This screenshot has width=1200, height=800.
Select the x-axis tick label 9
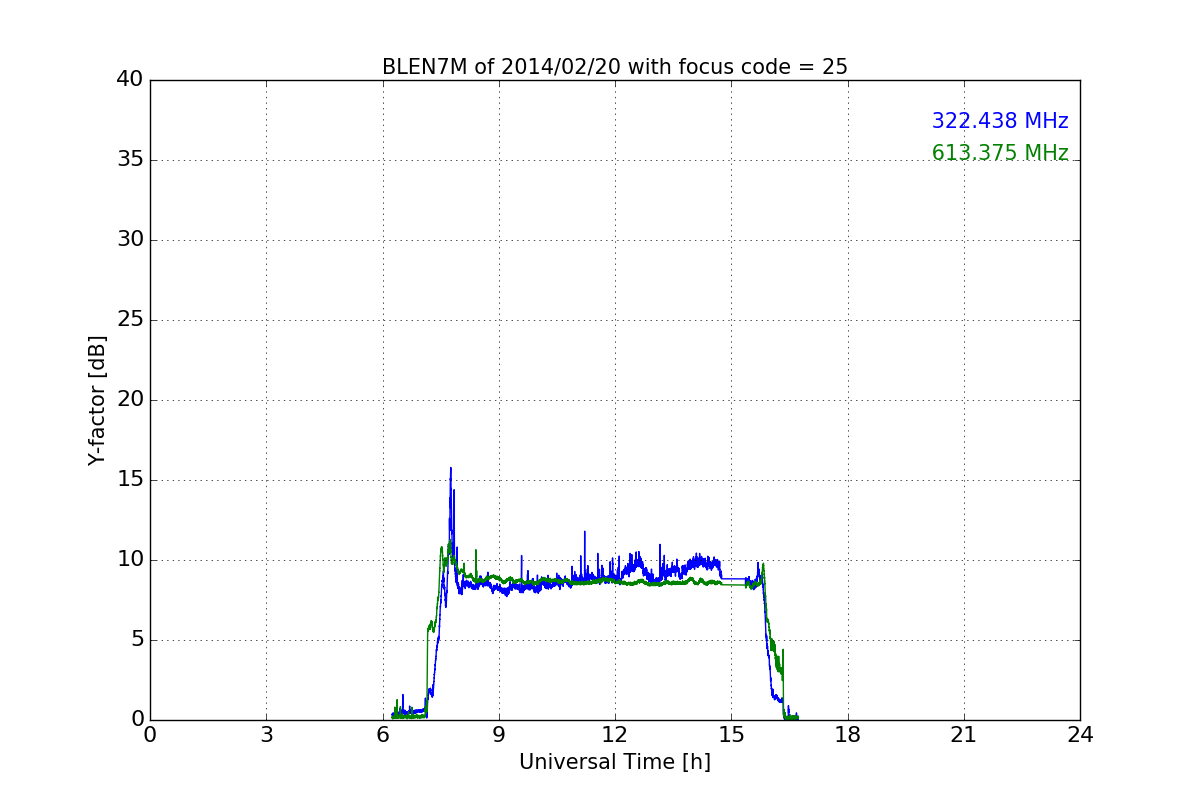[499, 735]
